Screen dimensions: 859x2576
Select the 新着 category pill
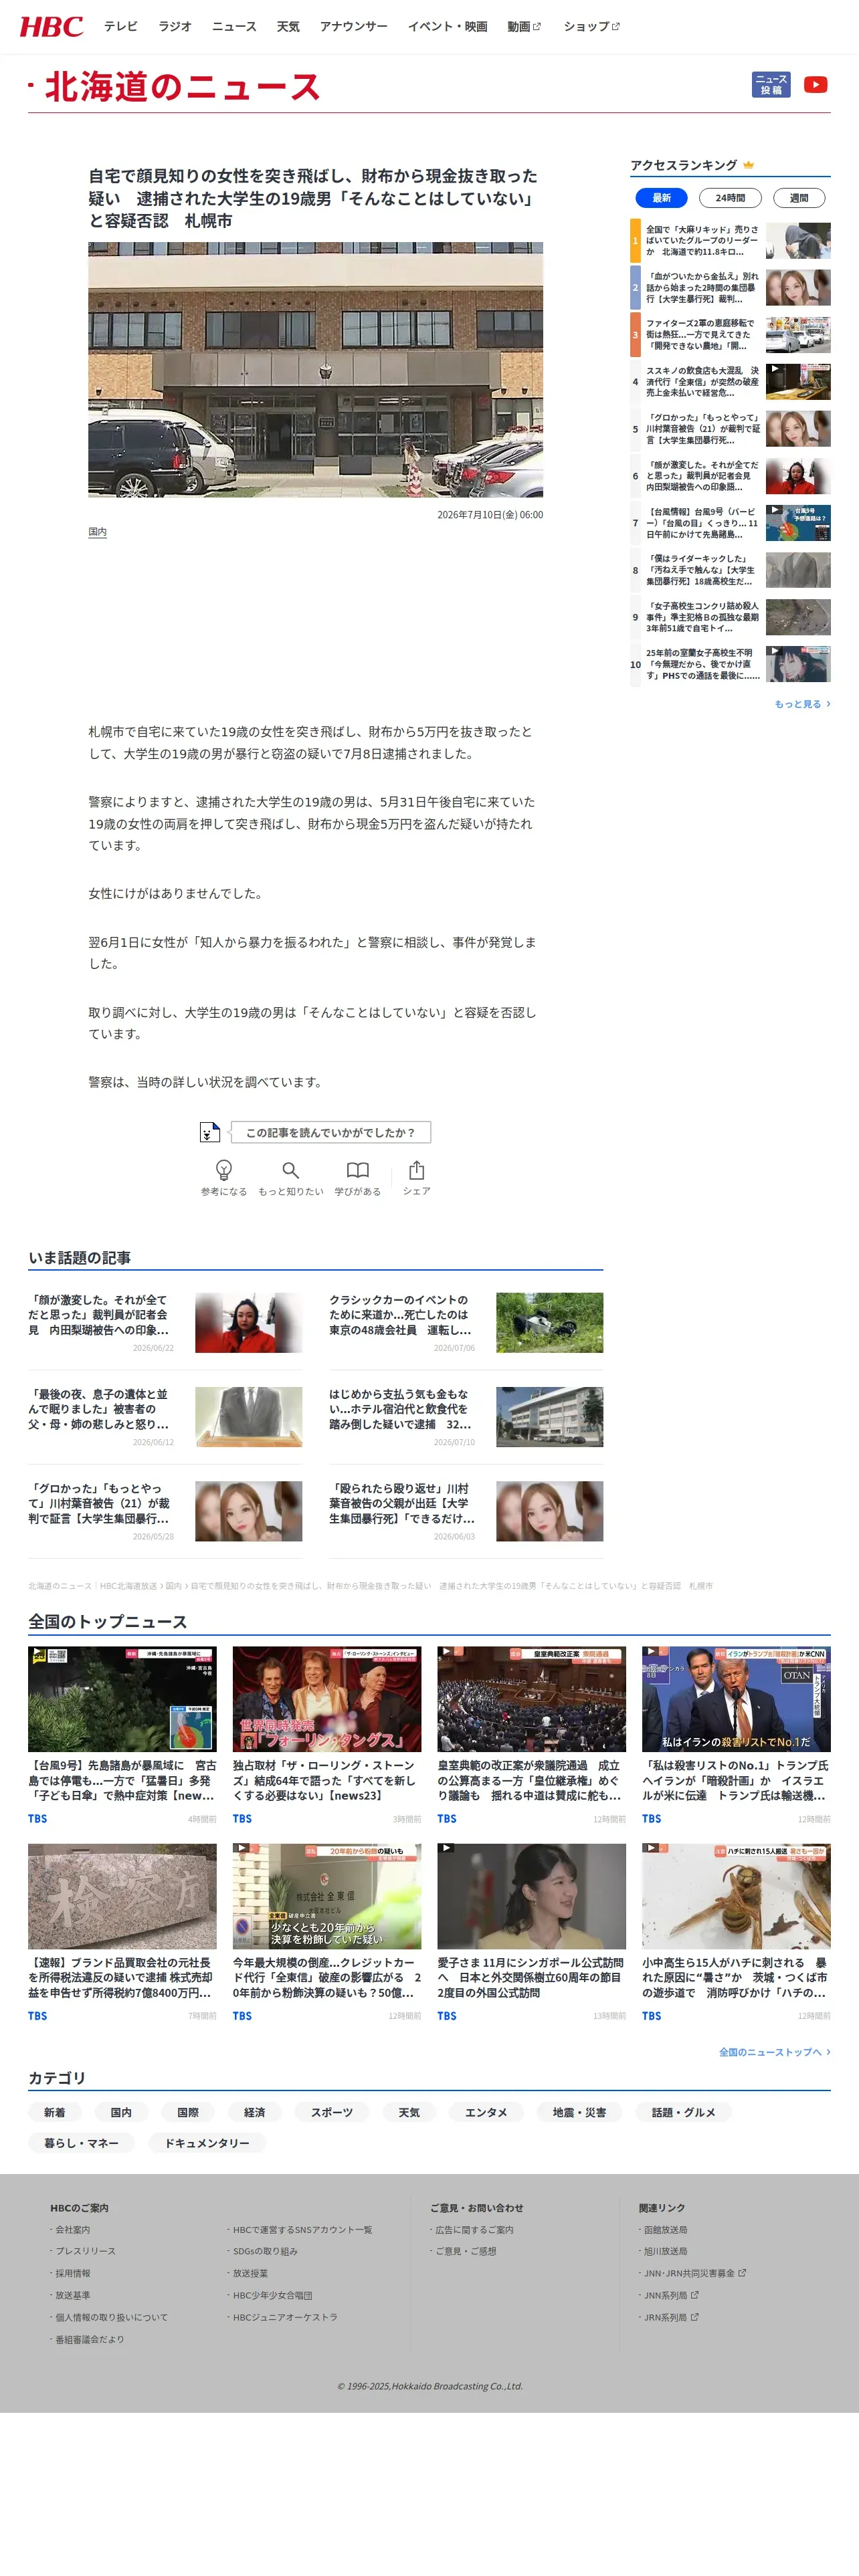(x=55, y=2112)
